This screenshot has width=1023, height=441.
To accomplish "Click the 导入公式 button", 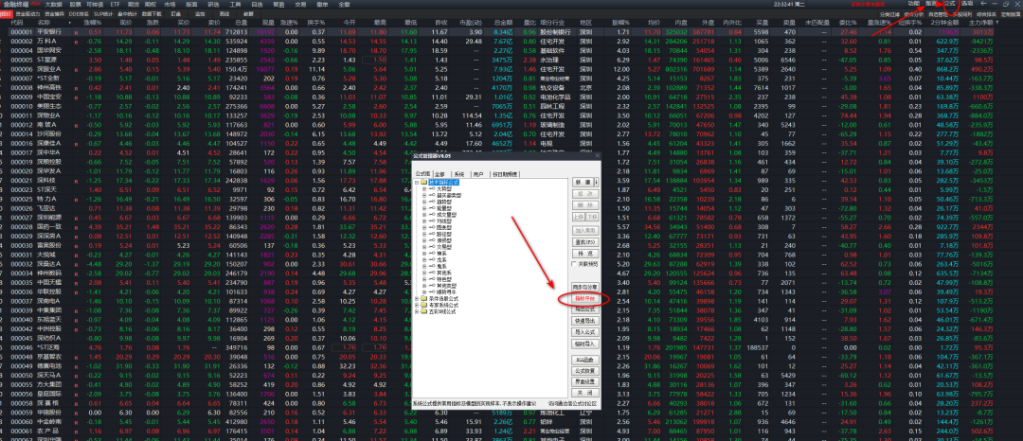I will coord(585,332).
